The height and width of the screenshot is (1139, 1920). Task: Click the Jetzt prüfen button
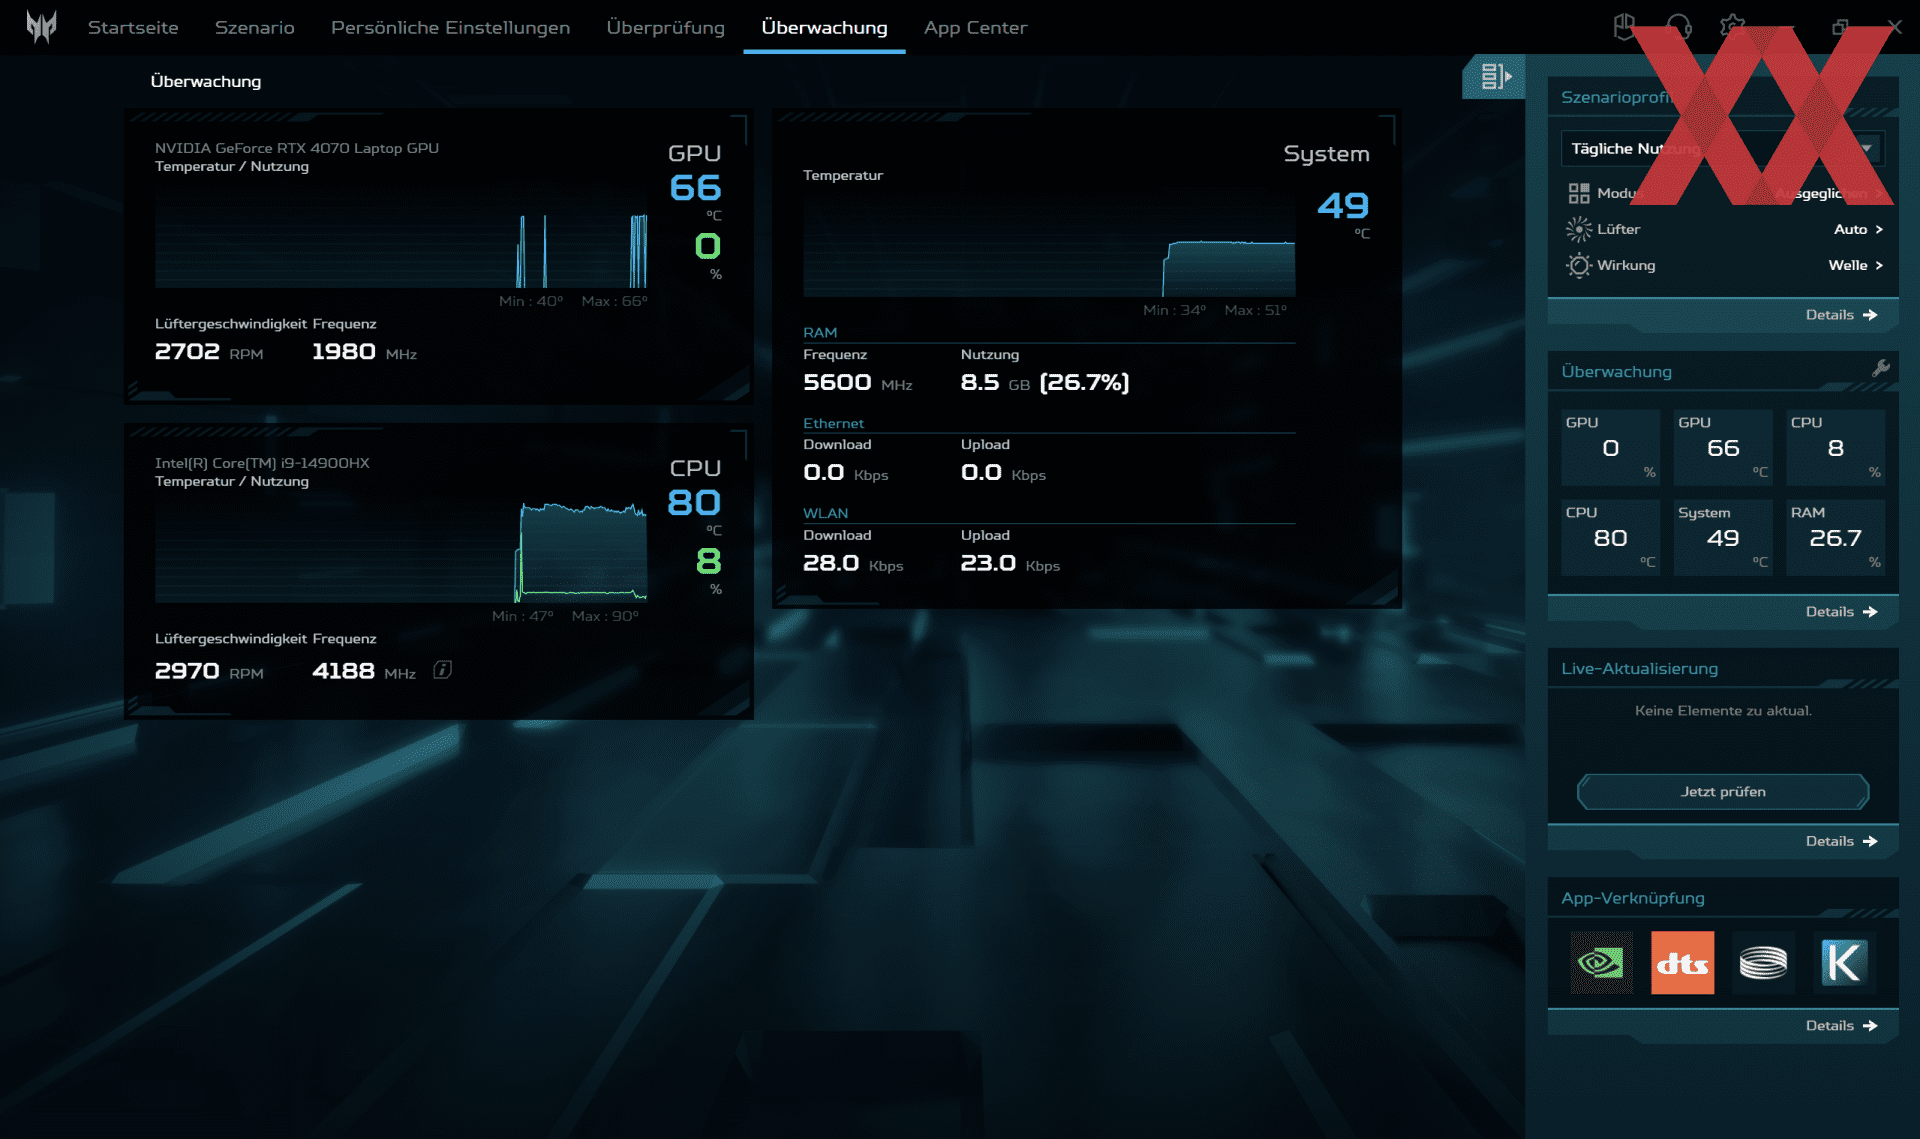1722,791
